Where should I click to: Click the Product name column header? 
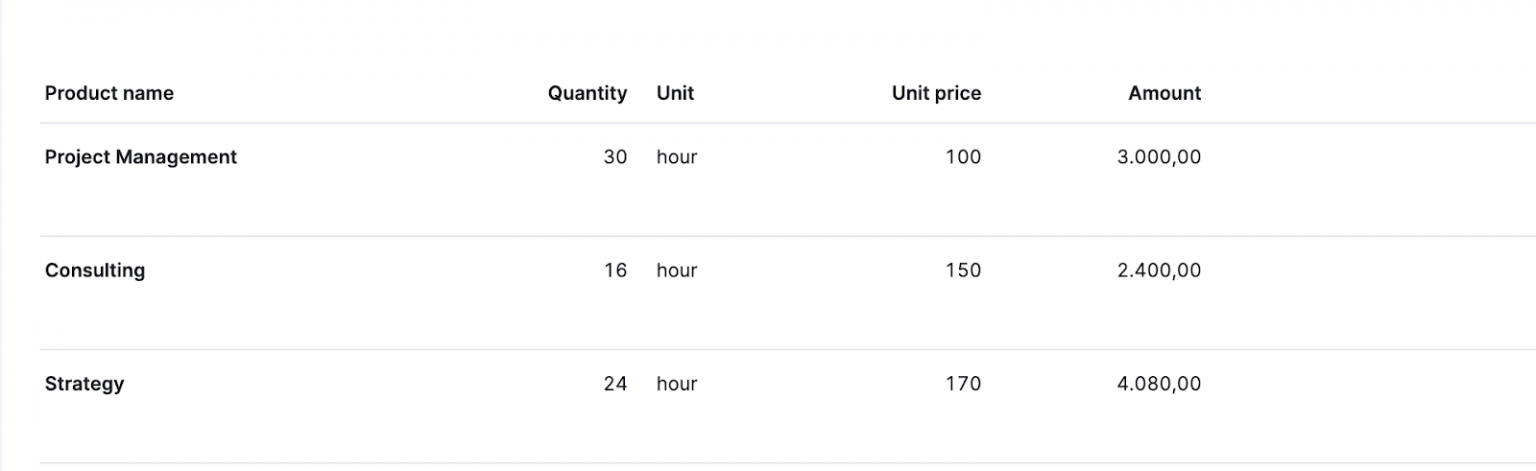(x=109, y=93)
